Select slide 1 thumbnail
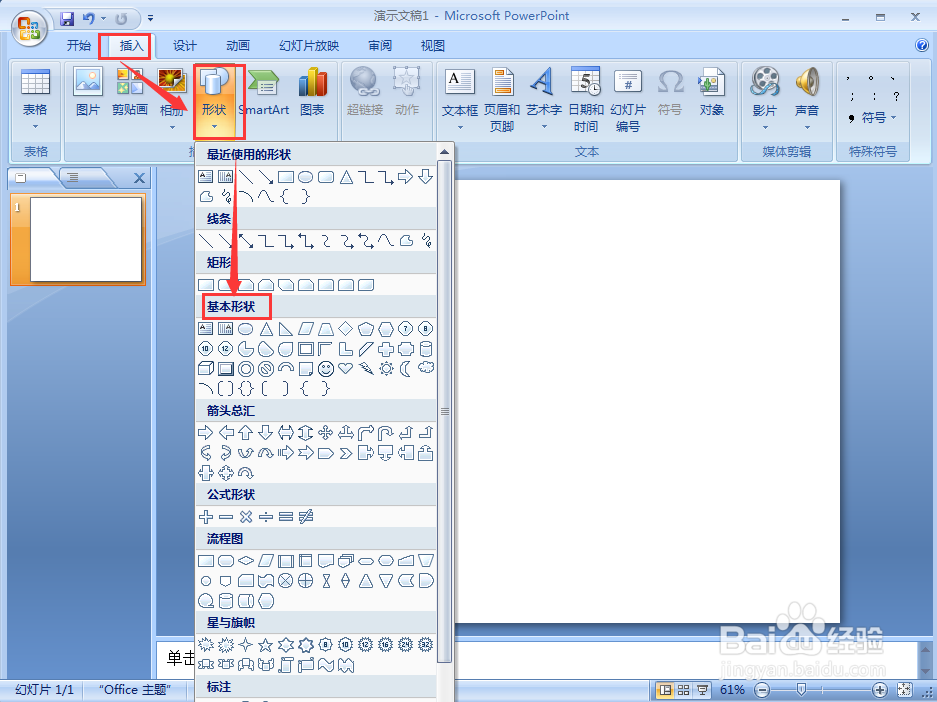This screenshot has width=937, height=702. pyautogui.click(x=86, y=239)
